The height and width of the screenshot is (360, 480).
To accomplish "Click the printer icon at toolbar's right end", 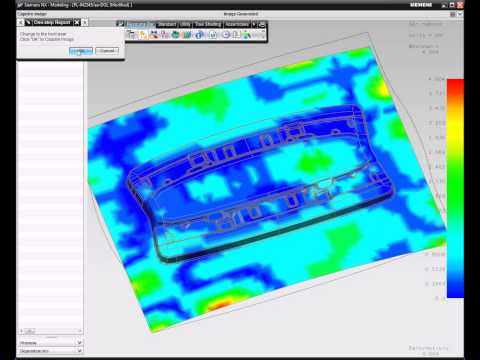I will [x=262, y=24].
